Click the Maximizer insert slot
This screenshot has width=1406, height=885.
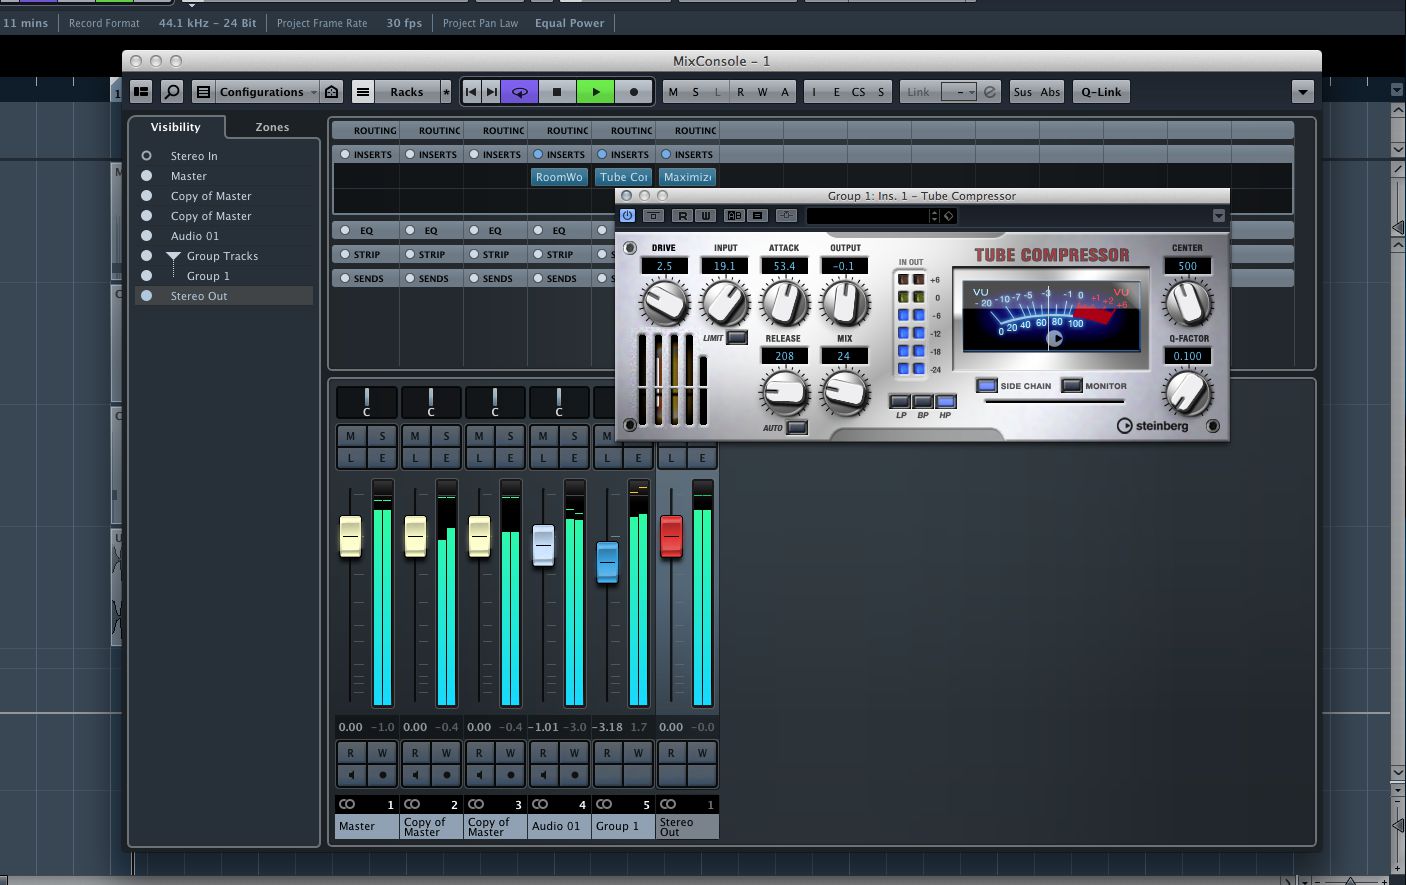688,177
